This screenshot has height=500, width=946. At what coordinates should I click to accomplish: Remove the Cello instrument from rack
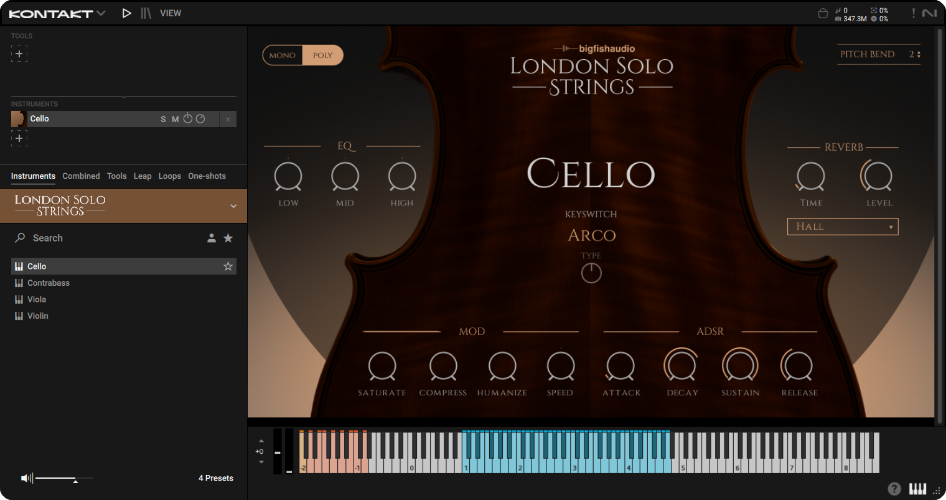click(x=227, y=119)
